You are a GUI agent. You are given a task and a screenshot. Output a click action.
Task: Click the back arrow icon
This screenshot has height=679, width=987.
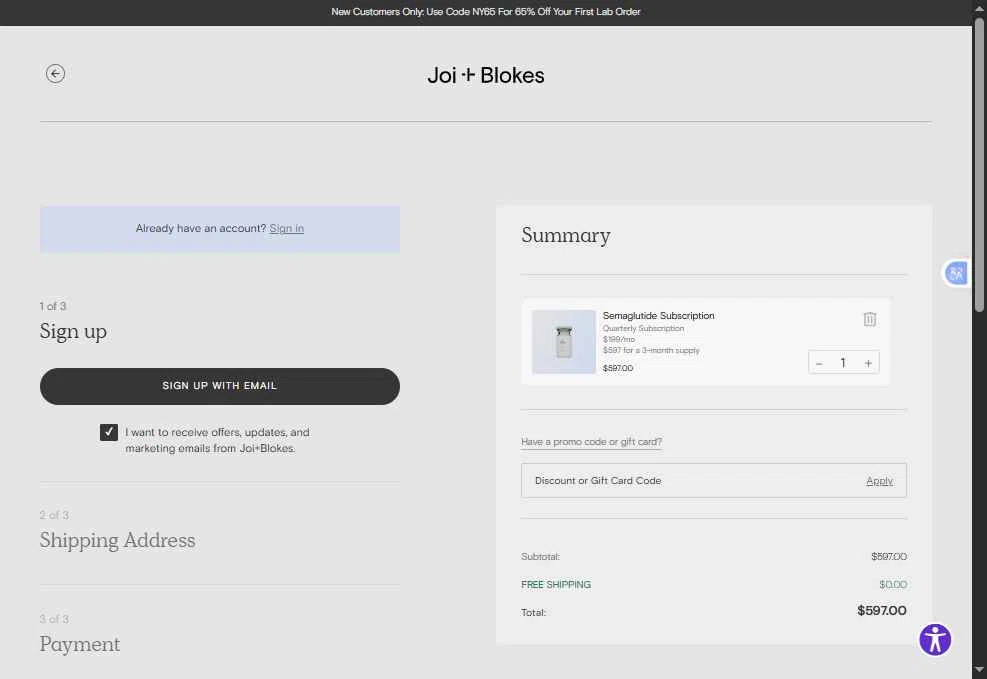[55, 74]
